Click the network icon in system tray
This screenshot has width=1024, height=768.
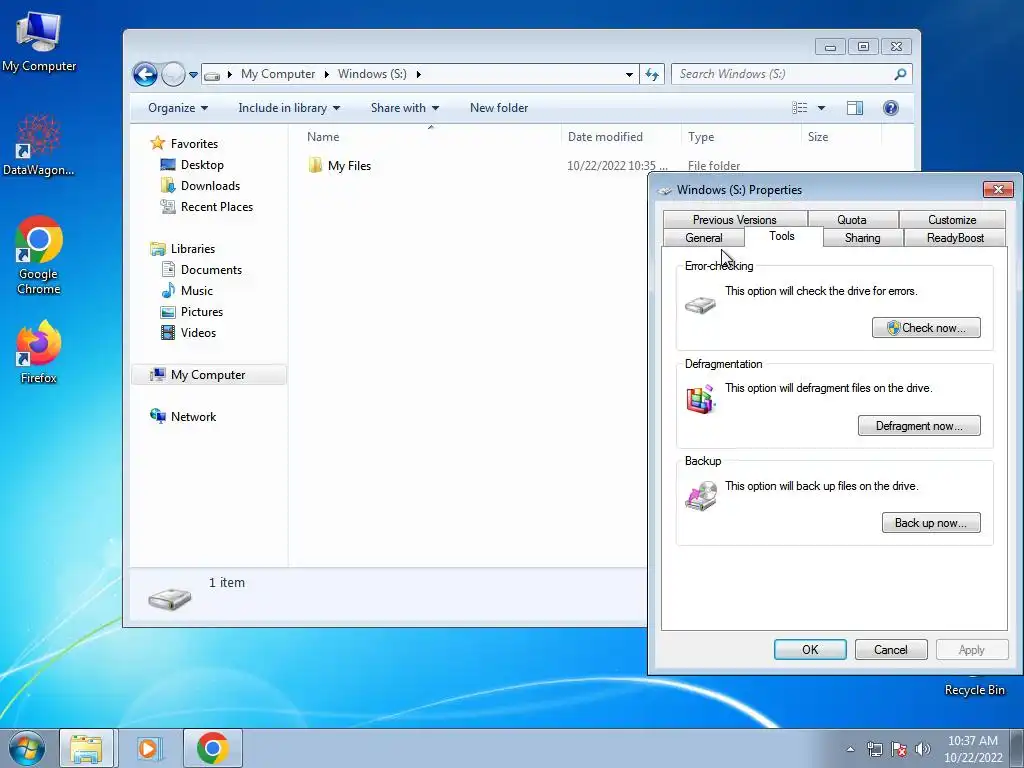[874, 749]
